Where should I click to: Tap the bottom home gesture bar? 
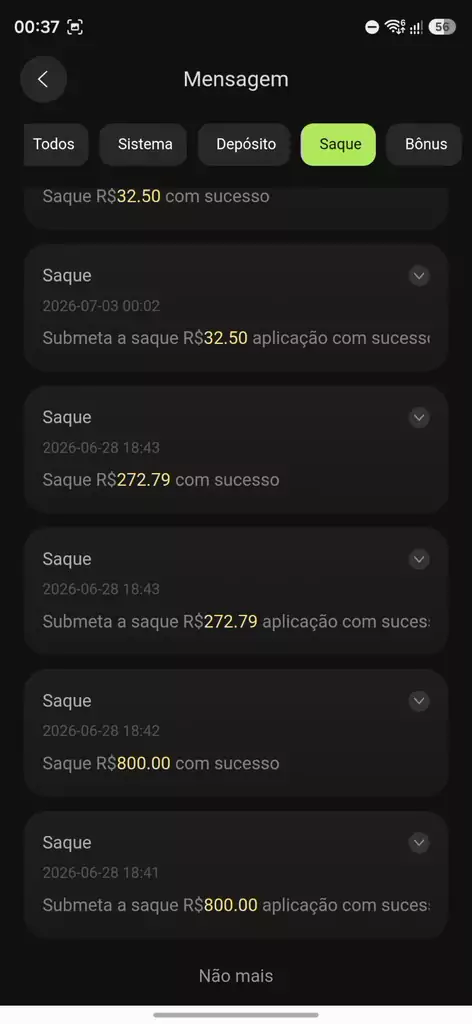(236, 1015)
